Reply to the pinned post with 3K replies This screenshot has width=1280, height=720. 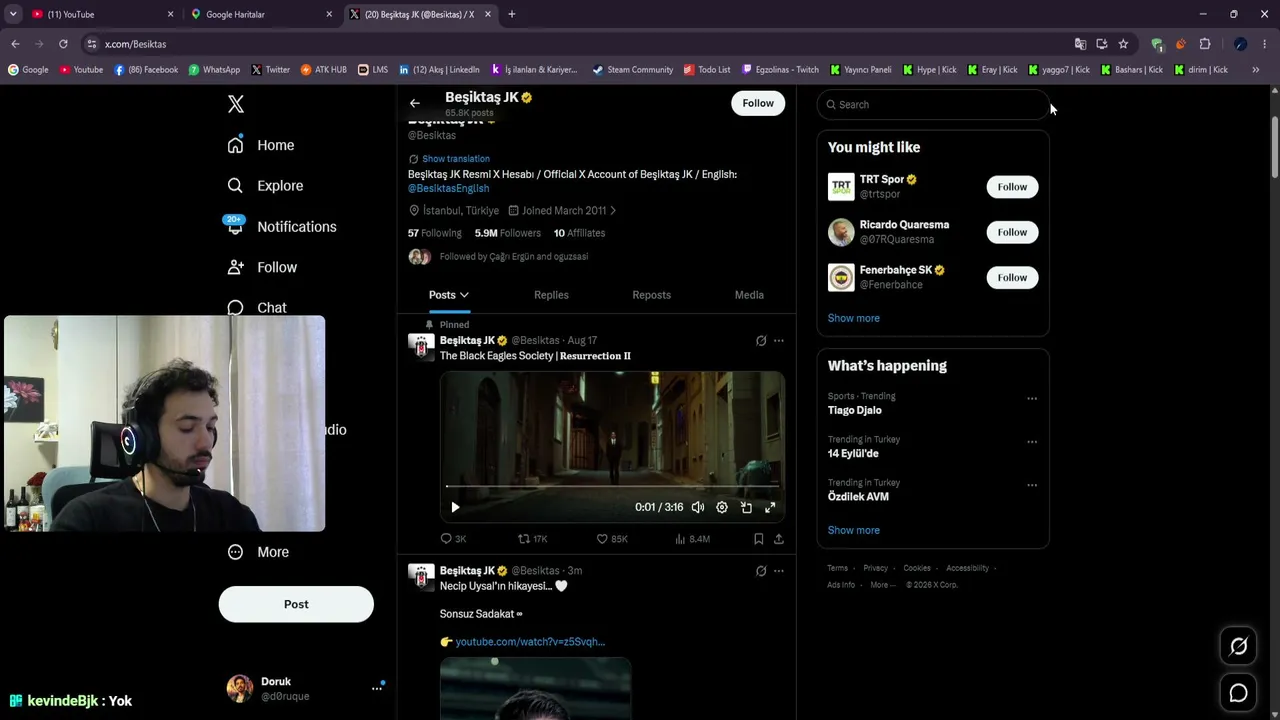coord(453,539)
